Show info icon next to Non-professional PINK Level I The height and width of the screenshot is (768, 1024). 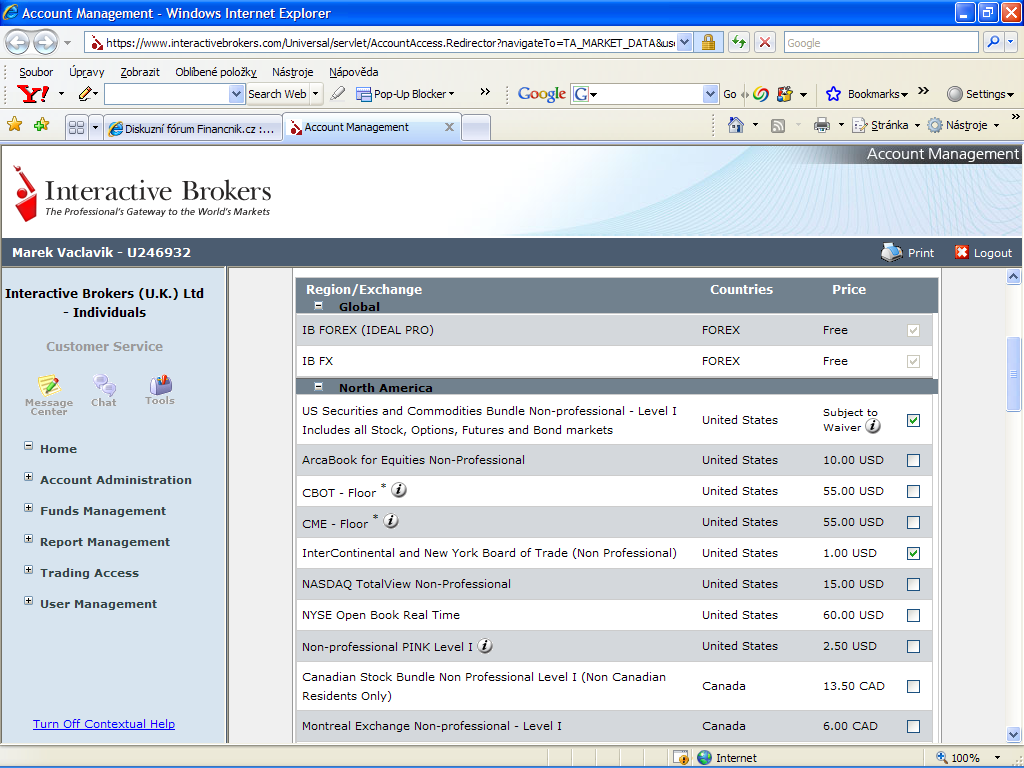(485, 645)
